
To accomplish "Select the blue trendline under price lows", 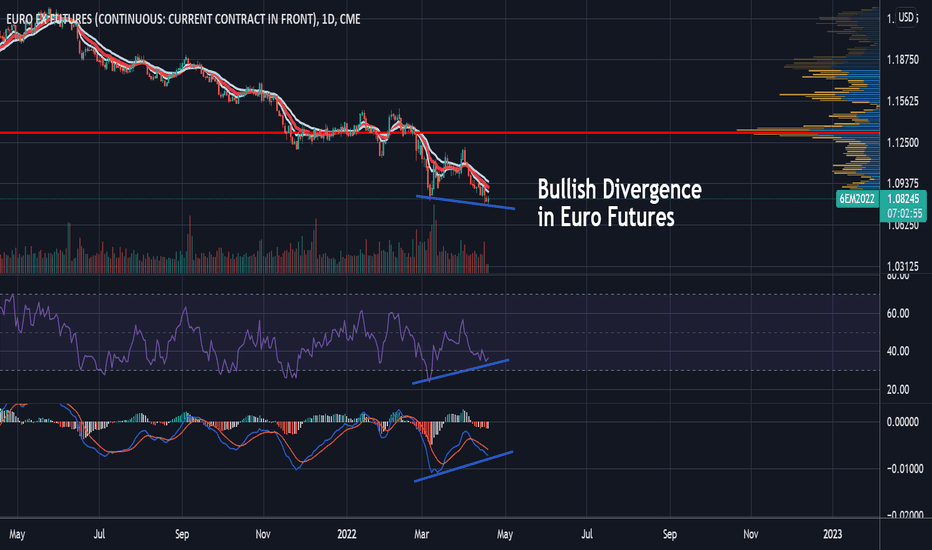I will [x=465, y=202].
